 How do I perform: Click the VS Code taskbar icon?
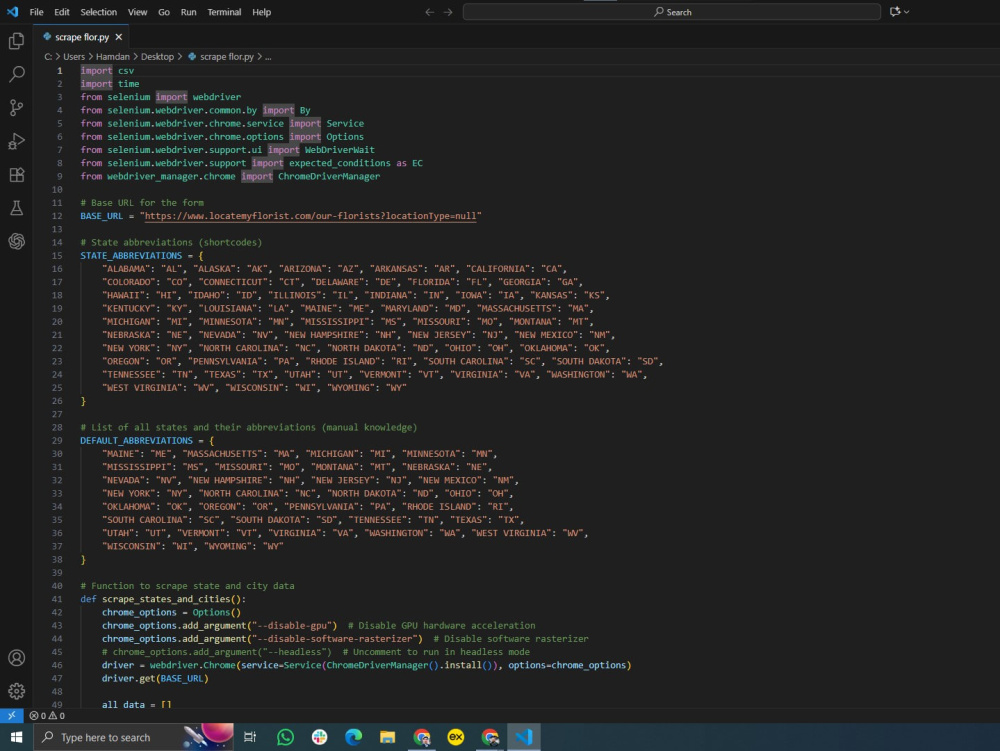tap(524, 737)
